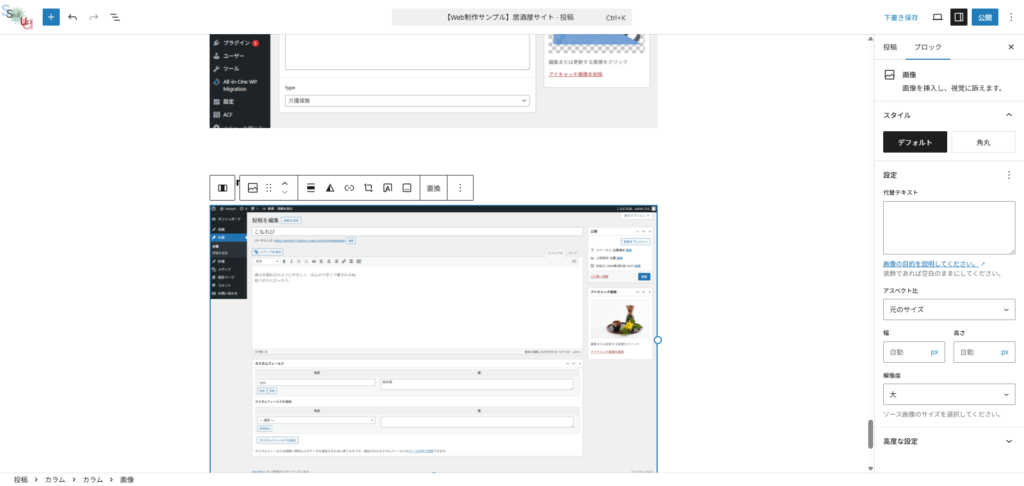Insert a link on the image
This screenshot has width=1024, height=486.
(x=349, y=188)
